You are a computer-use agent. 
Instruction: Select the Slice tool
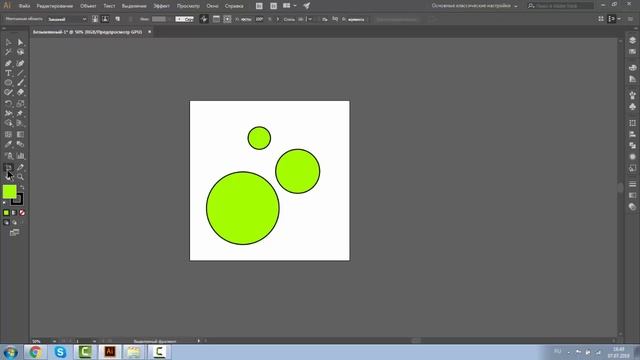pyautogui.click(x=20, y=167)
